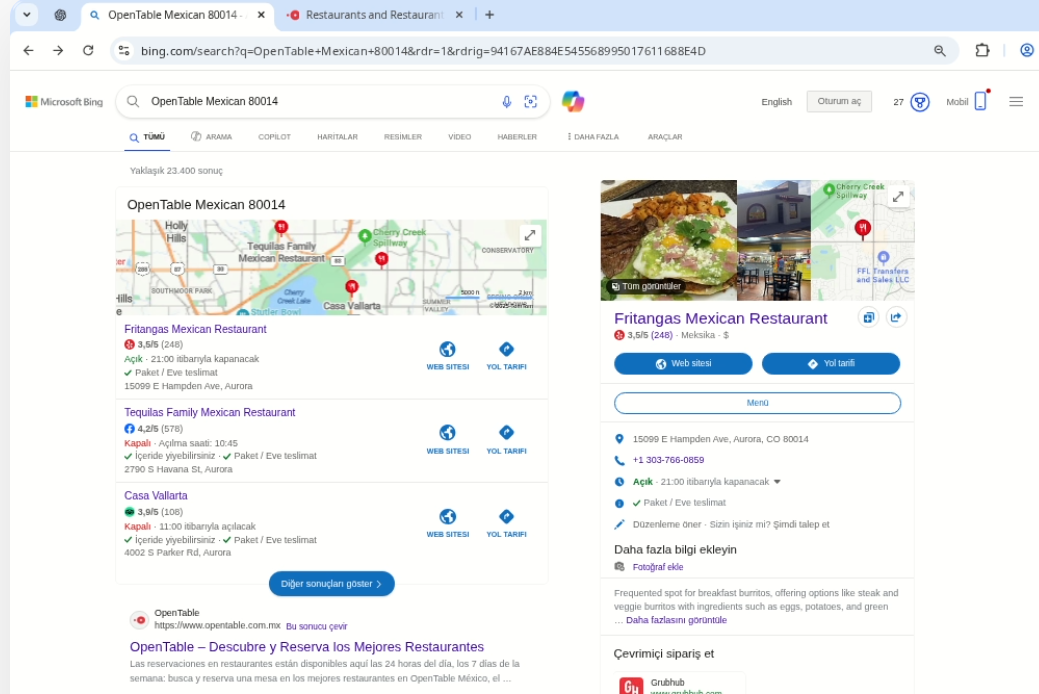Open Fritangas Mexican Restaurant list result
This screenshot has width=1039, height=694.
195,329
